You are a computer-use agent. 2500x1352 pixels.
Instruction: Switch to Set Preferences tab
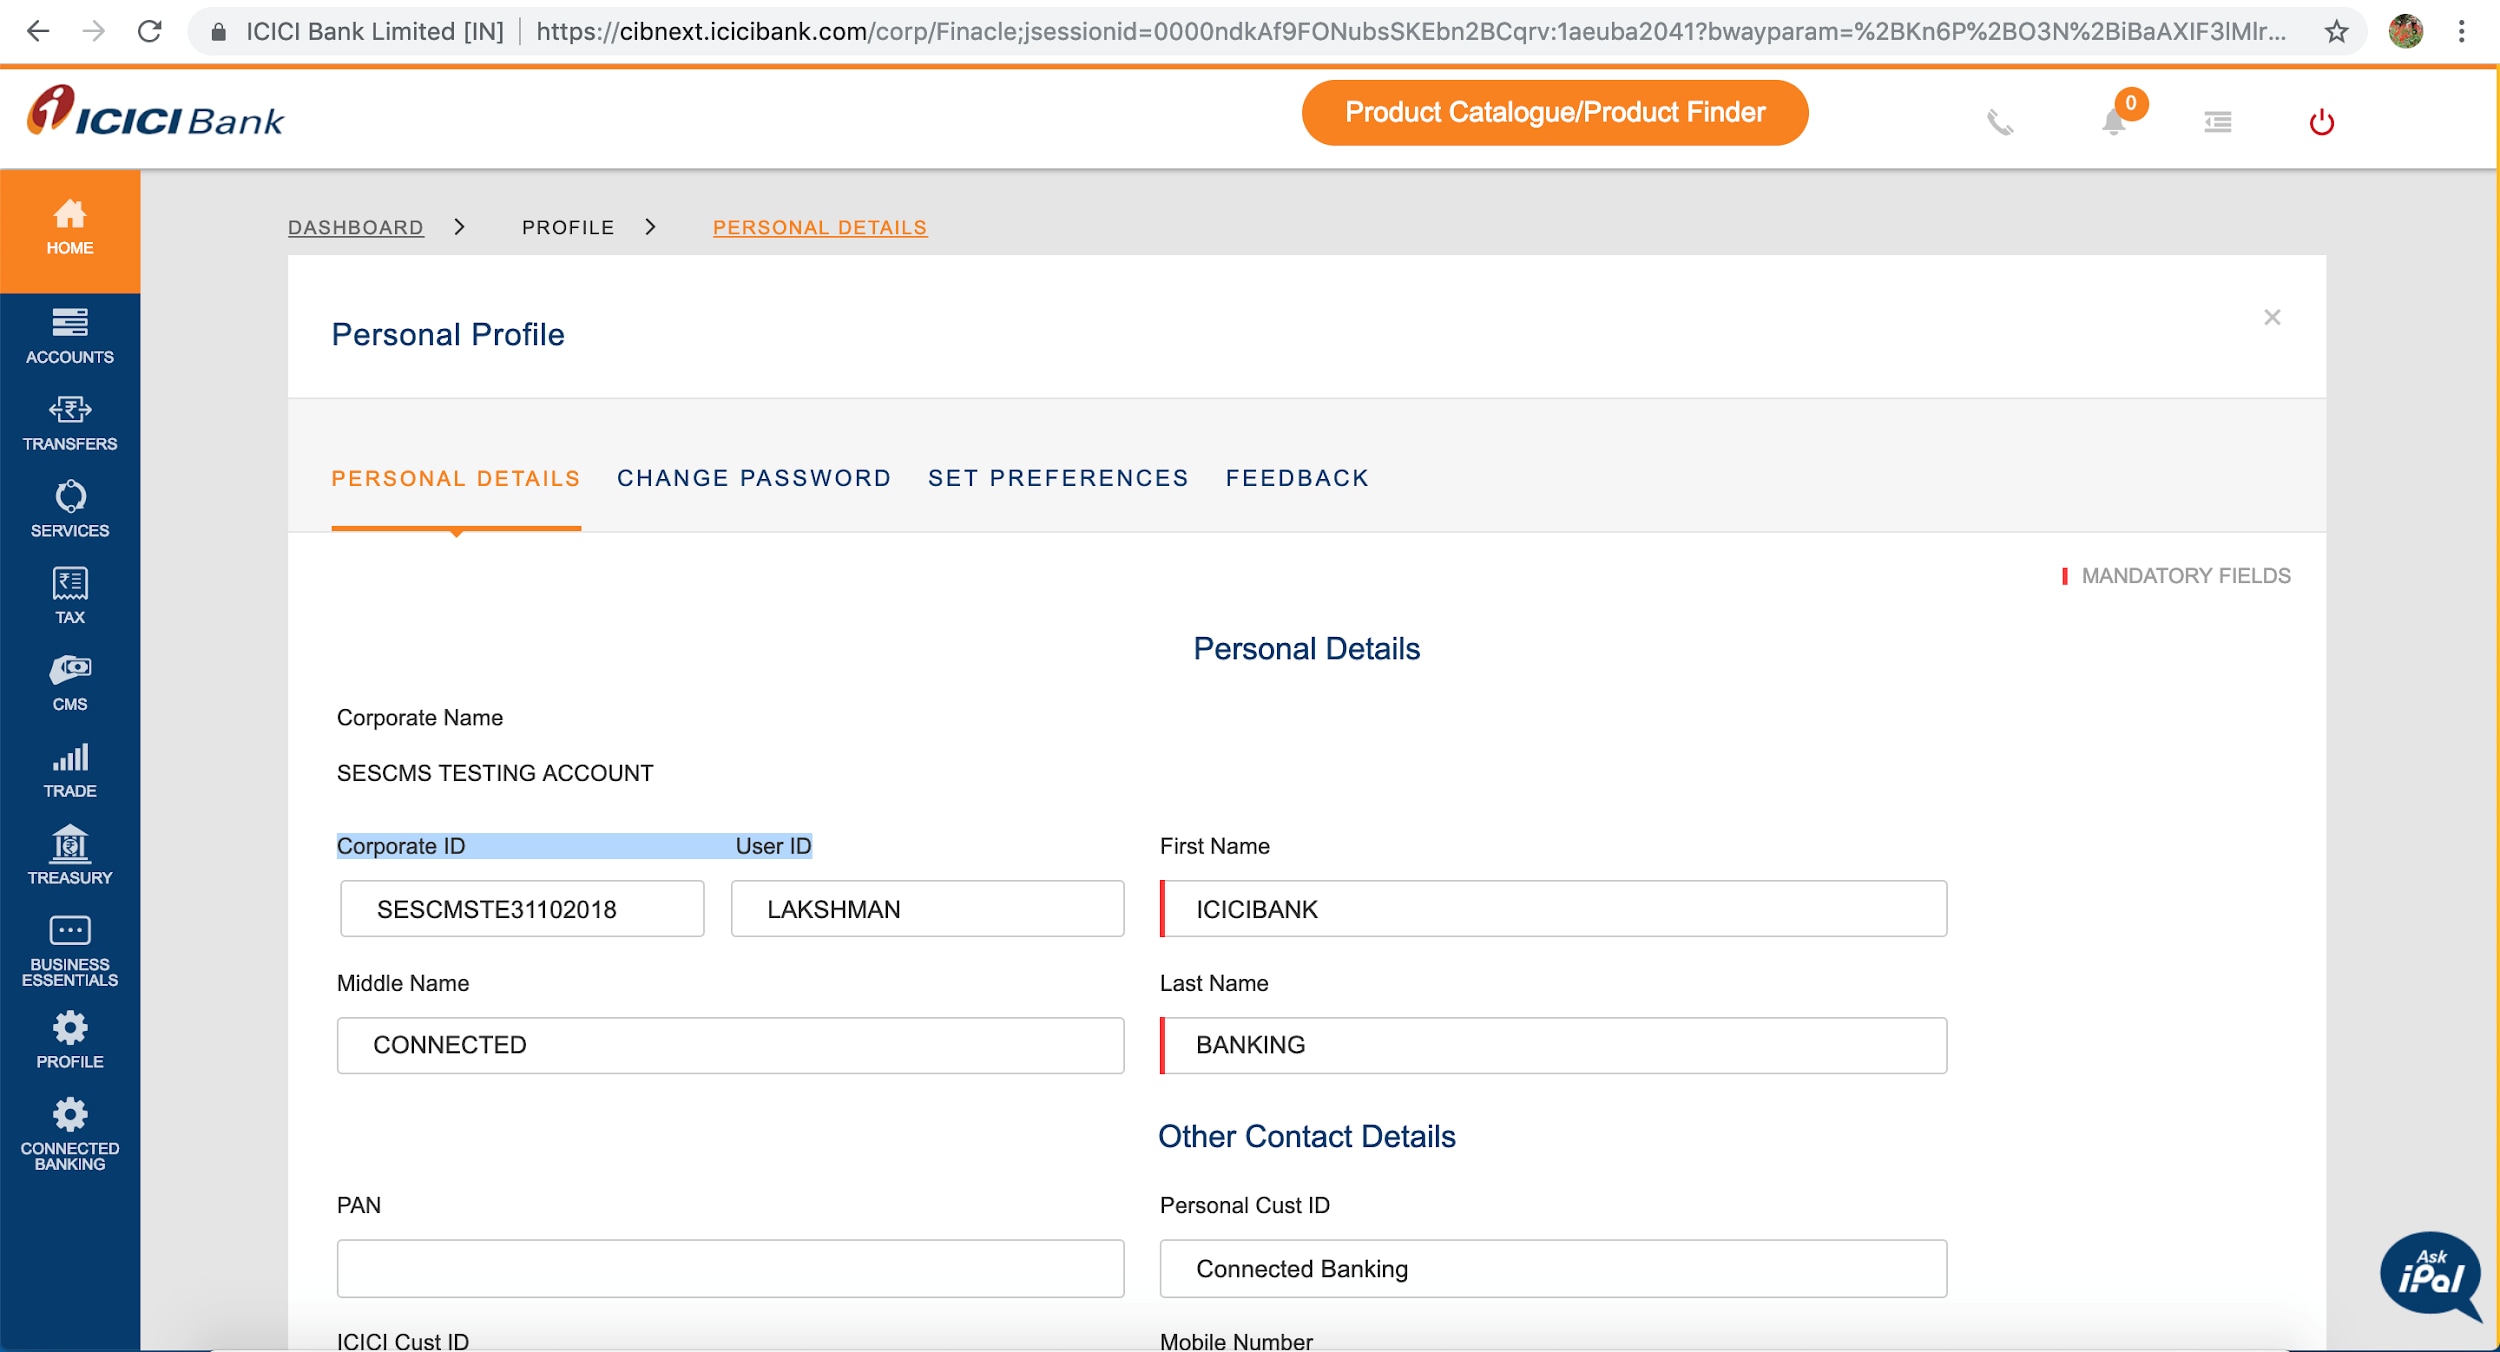click(x=1058, y=478)
